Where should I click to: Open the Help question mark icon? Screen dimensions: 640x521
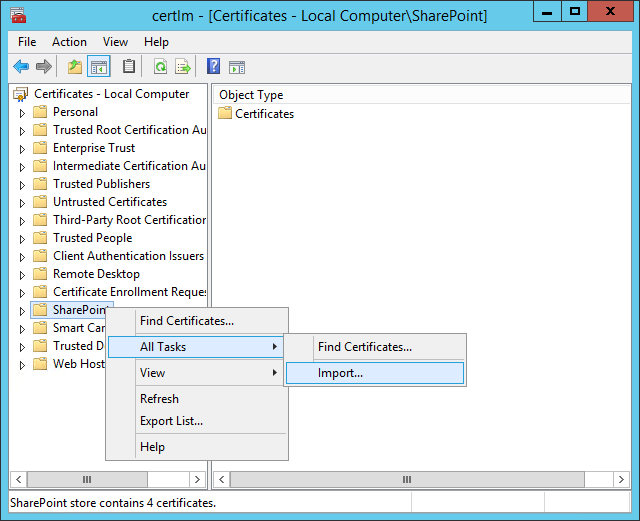pos(213,66)
